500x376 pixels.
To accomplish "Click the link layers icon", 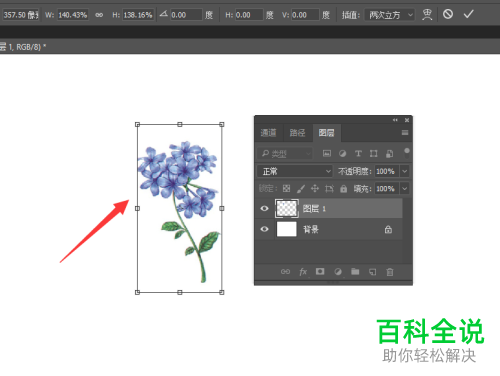I will 285,272.
